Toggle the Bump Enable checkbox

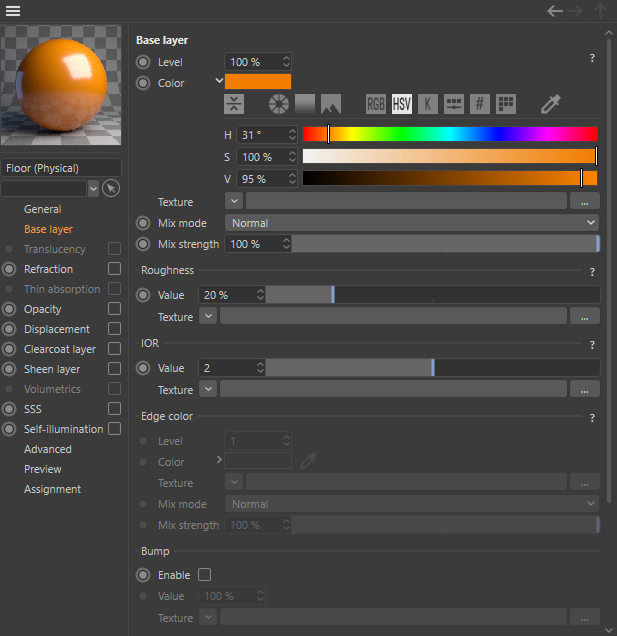(x=205, y=575)
